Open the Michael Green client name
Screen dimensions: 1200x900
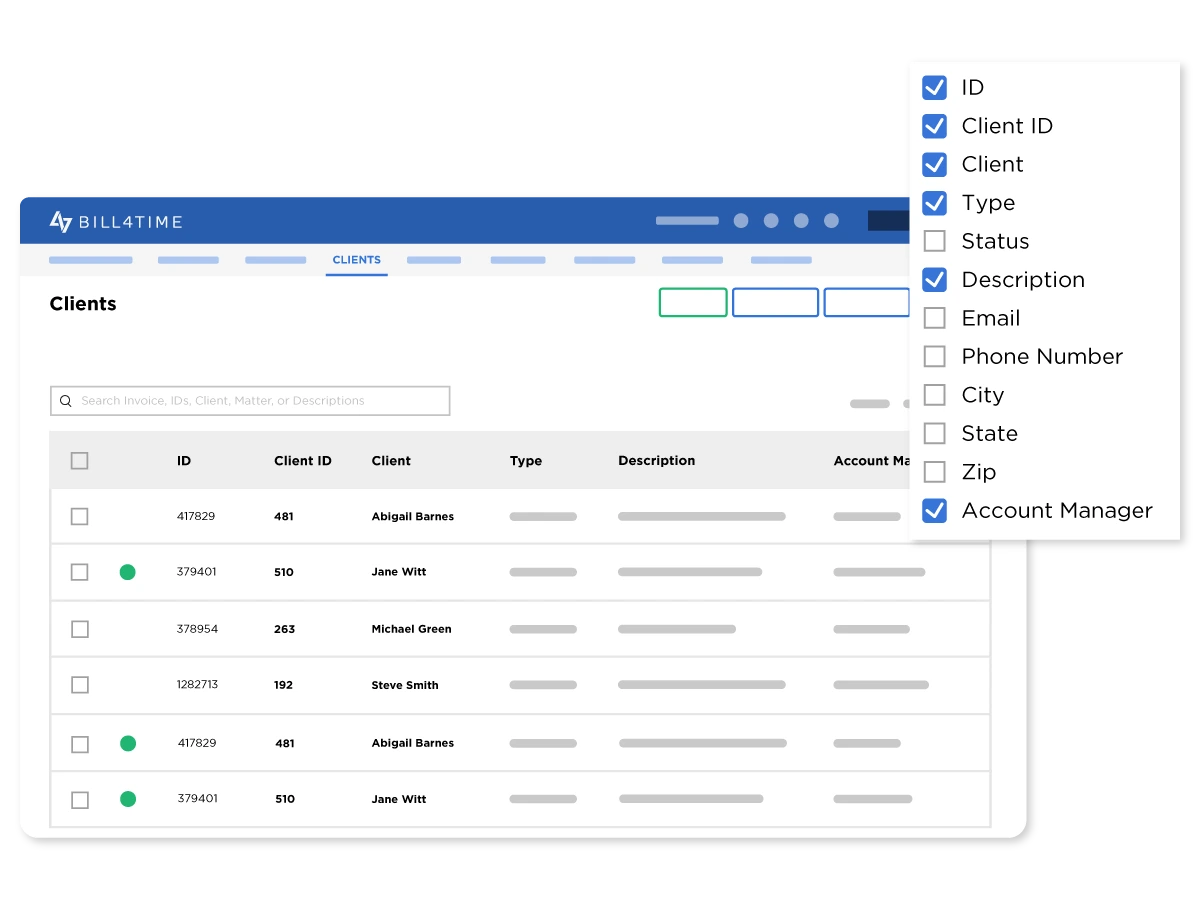tap(411, 629)
